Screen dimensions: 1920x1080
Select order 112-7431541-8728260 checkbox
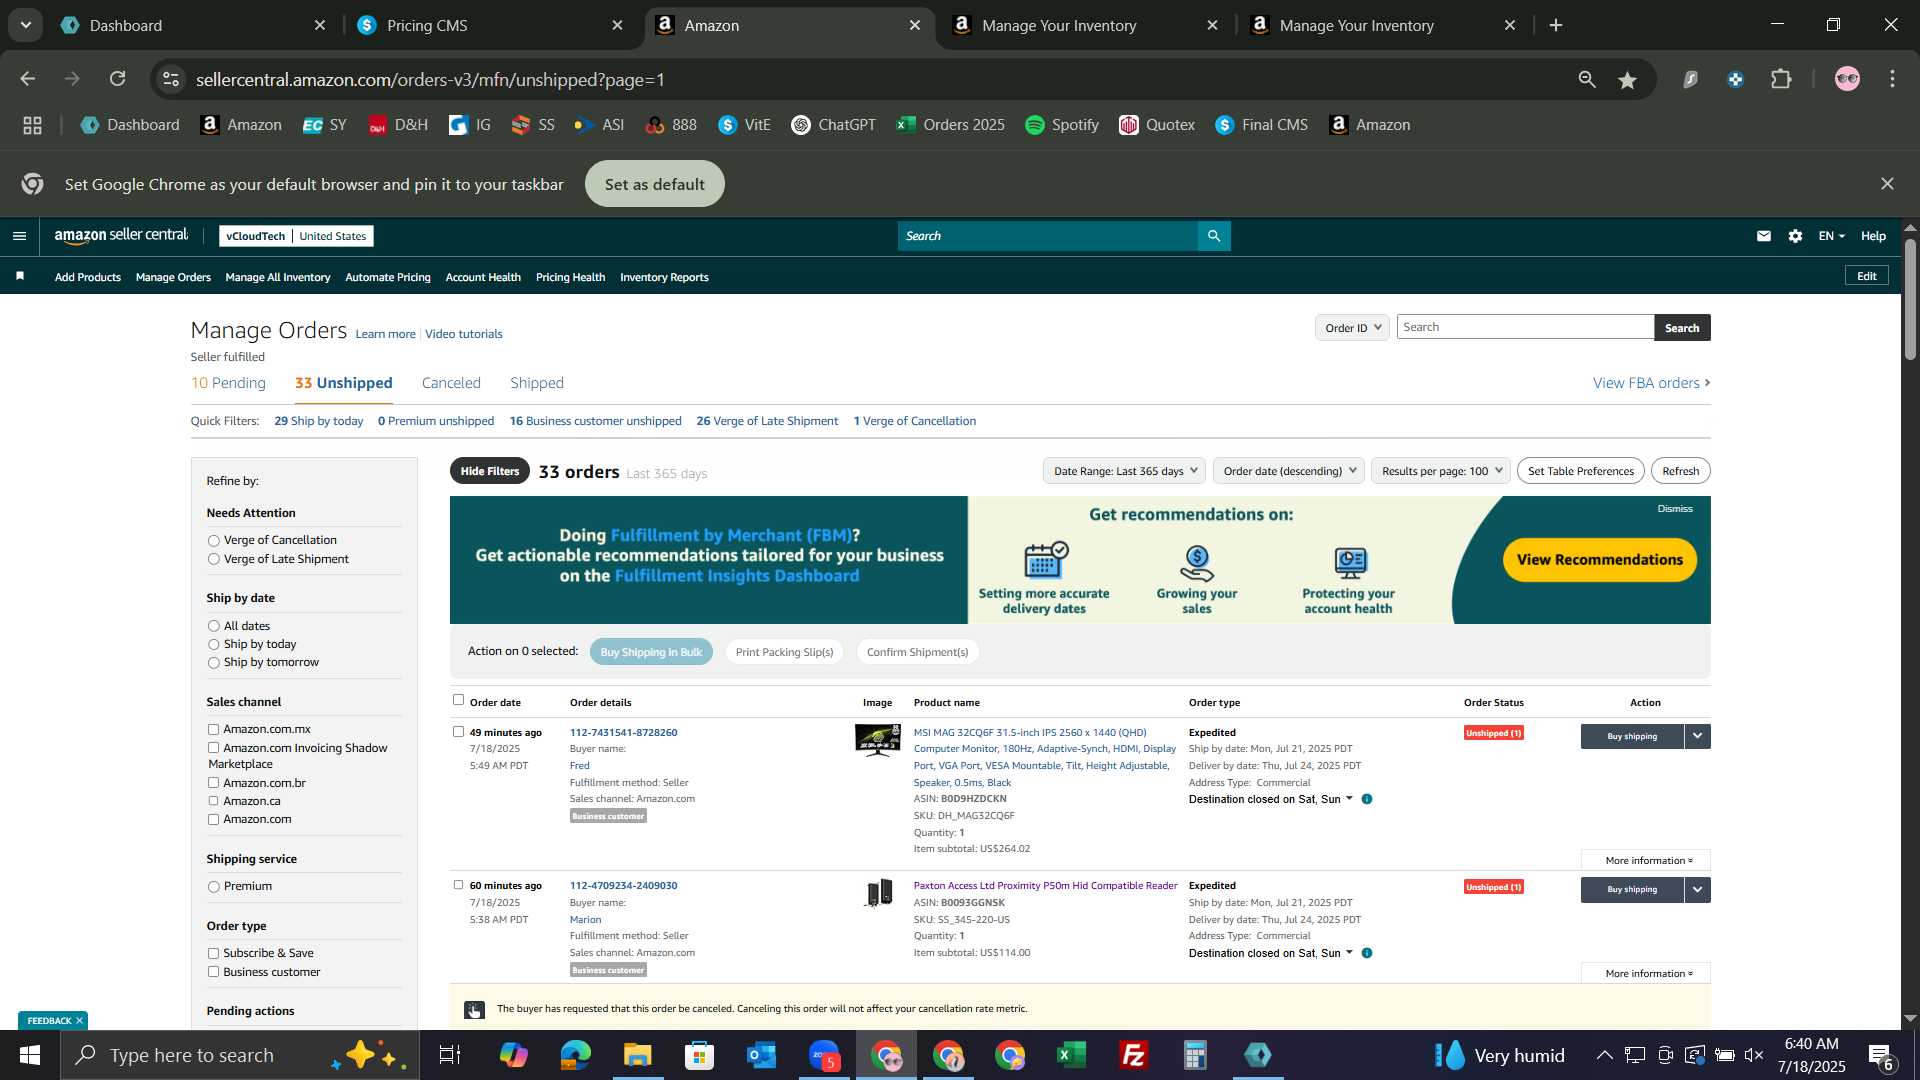pos(458,732)
